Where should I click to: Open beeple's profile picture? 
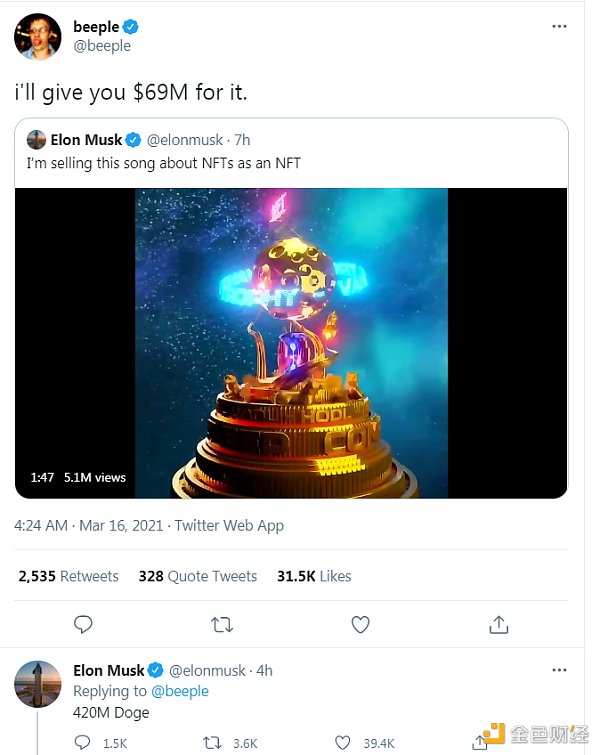point(38,37)
